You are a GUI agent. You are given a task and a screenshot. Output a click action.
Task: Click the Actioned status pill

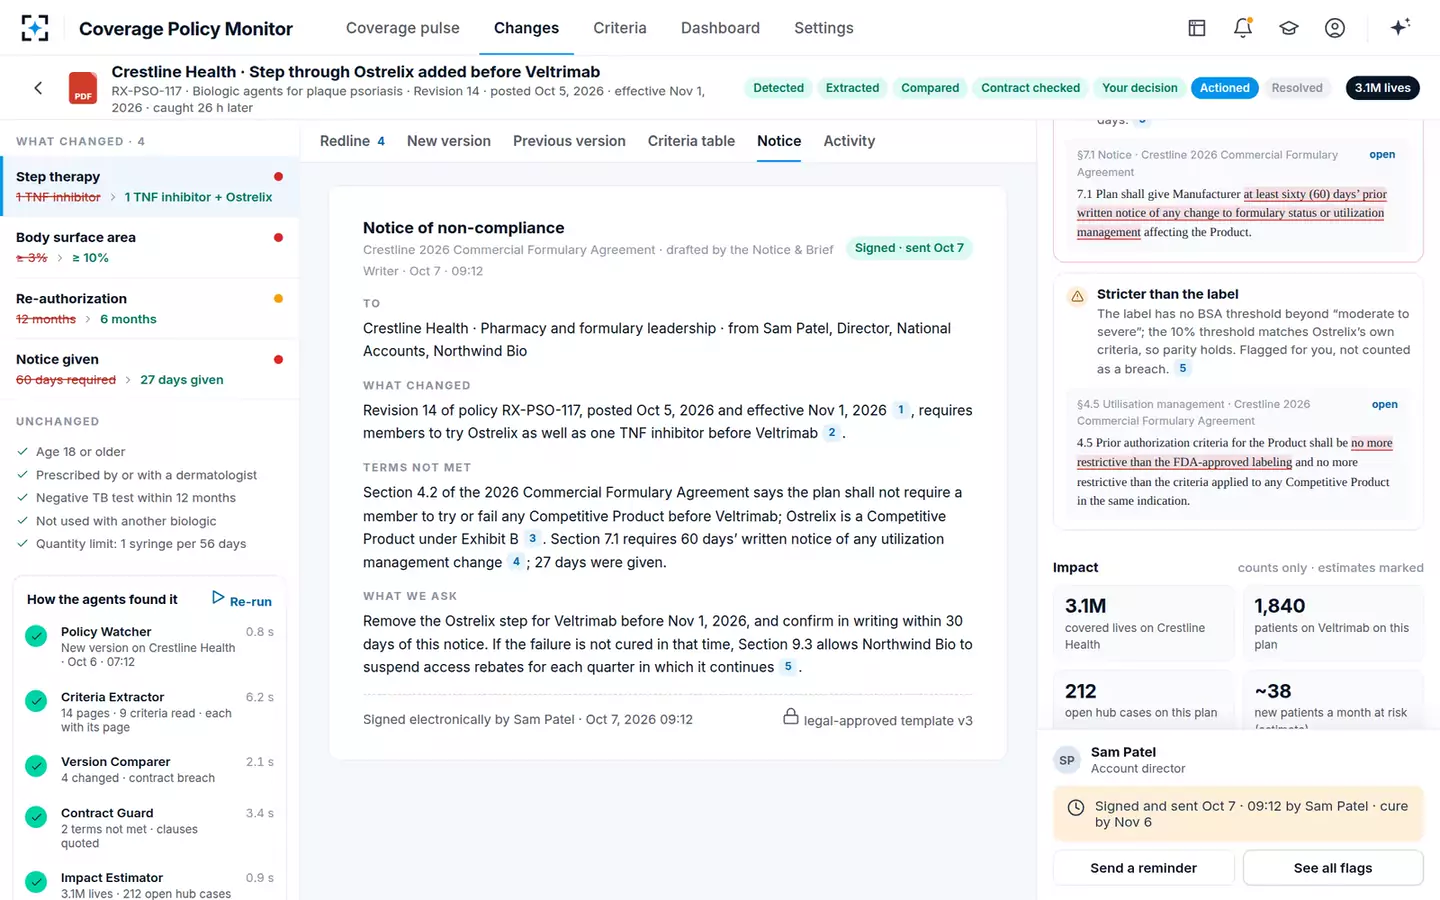(x=1225, y=88)
